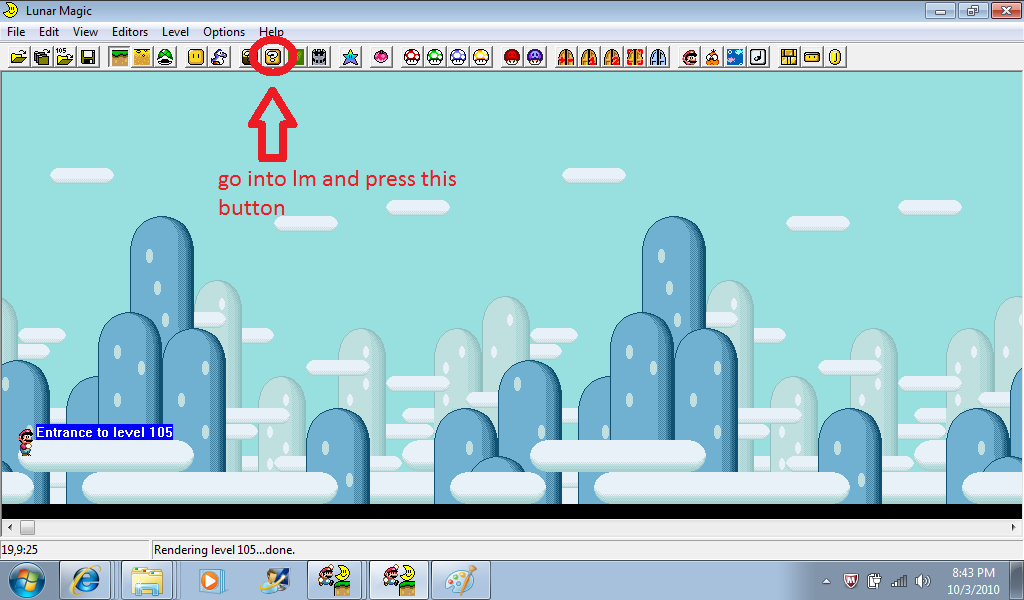Screen dimensions: 1024x600
Task: Open the rainbow star palette editor
Action: (x=351, y=57)
